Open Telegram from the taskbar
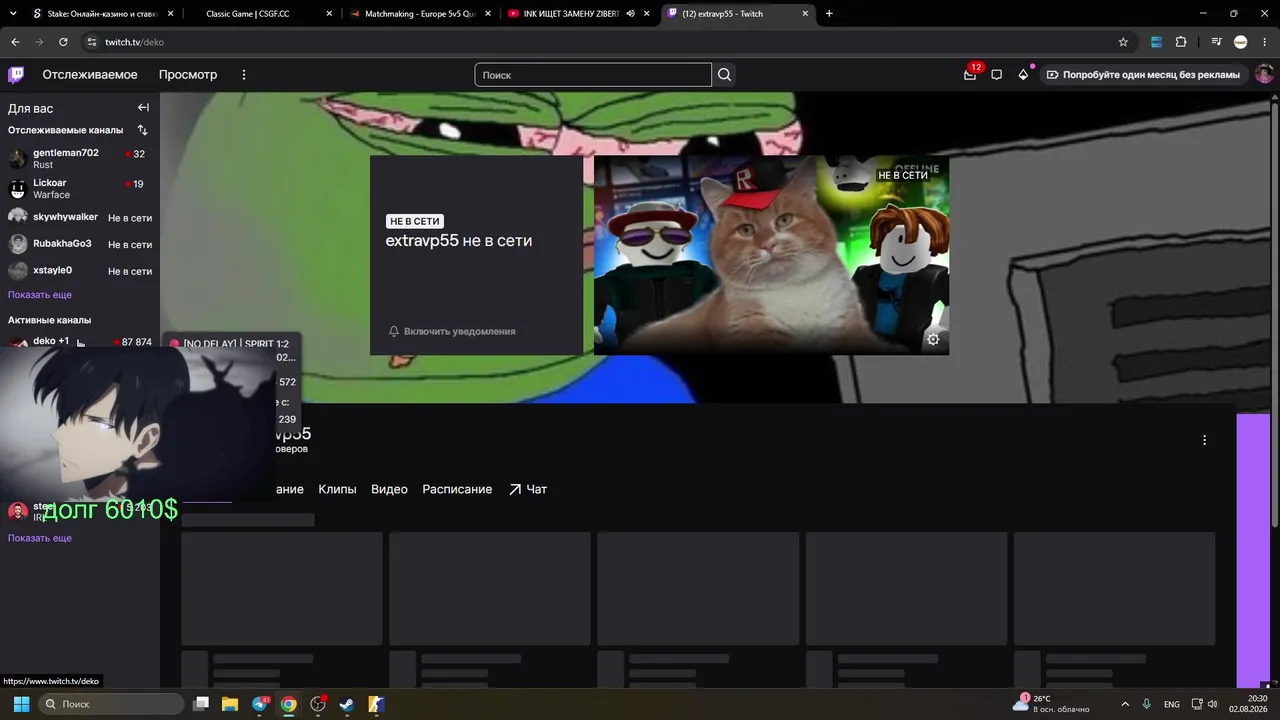Viewport: 1280px width, 720px height. pos(260,704)
